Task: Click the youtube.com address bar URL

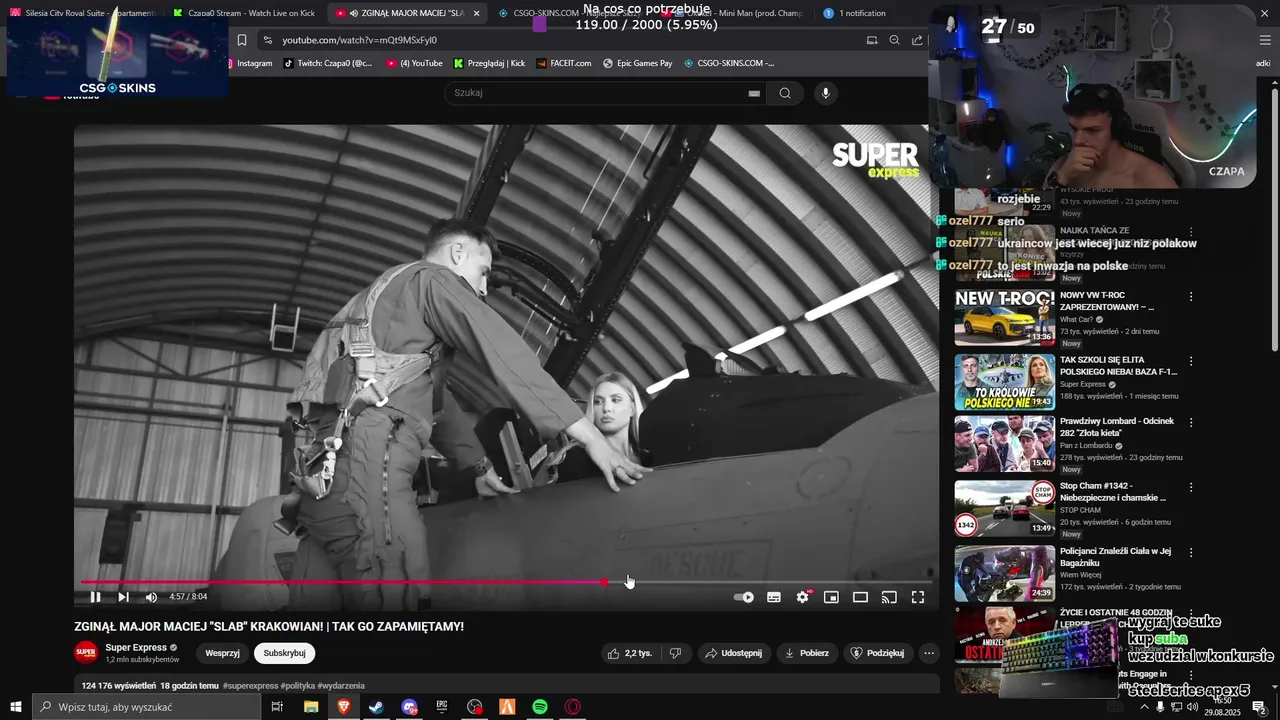Action: 359,40
